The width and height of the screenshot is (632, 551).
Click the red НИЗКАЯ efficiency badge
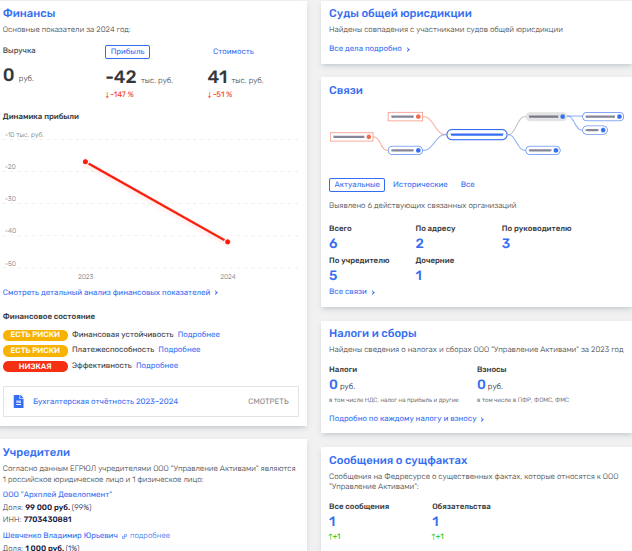click(x=35, y=366)
